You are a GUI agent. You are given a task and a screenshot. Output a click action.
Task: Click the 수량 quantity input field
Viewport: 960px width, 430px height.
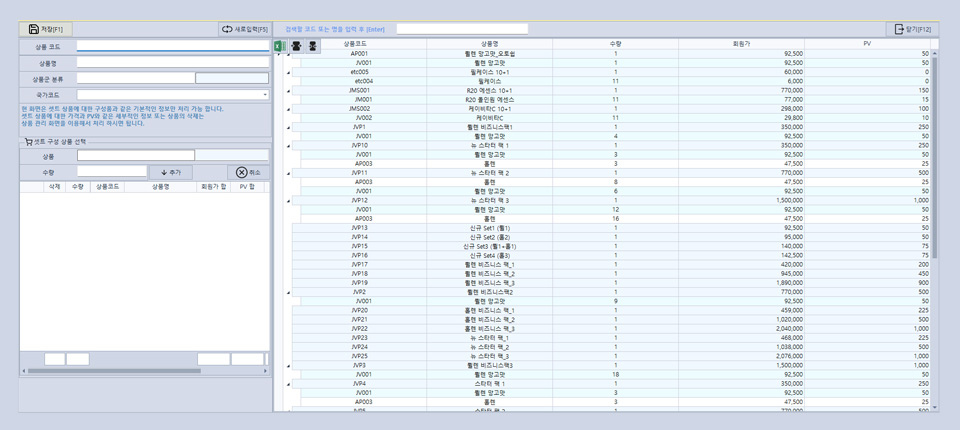112,173
